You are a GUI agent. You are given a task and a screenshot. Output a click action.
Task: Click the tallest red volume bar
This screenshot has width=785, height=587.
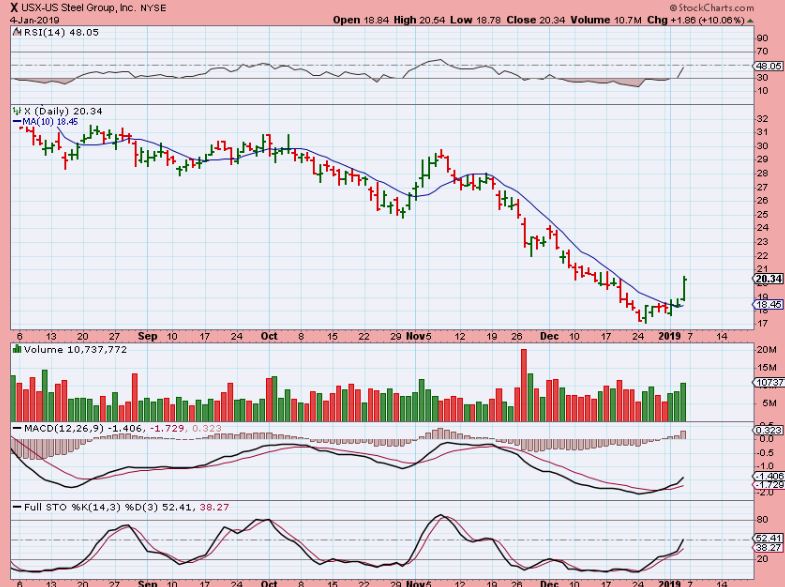pos(524,385)
